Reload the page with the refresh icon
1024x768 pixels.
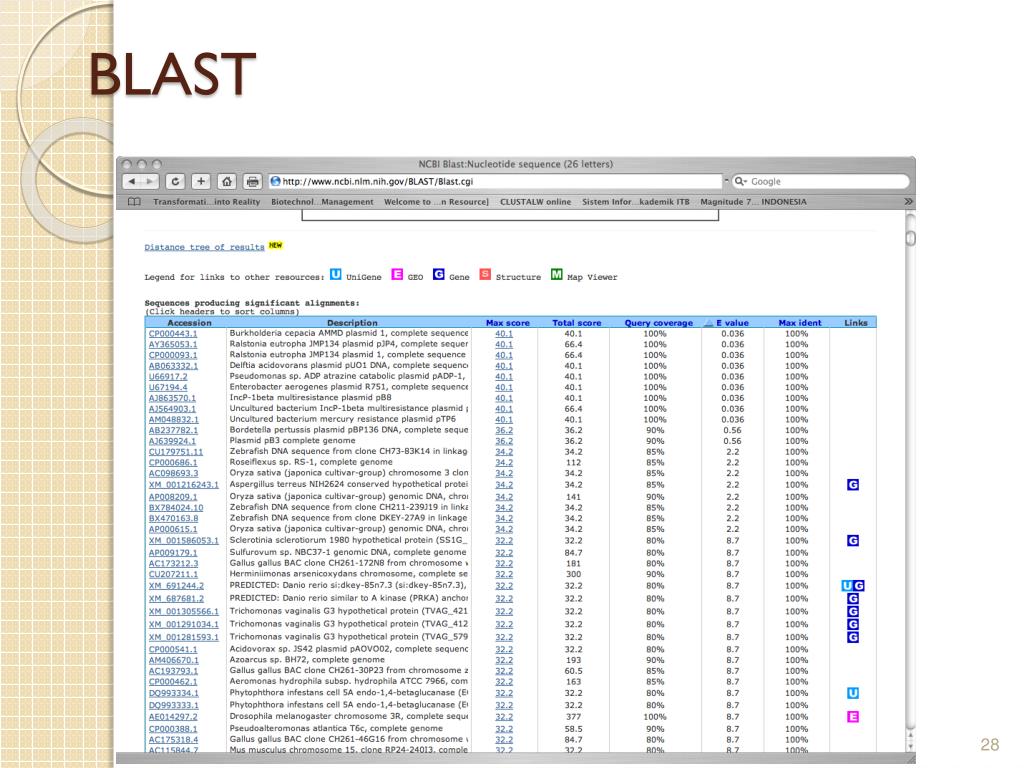point(175,182)
